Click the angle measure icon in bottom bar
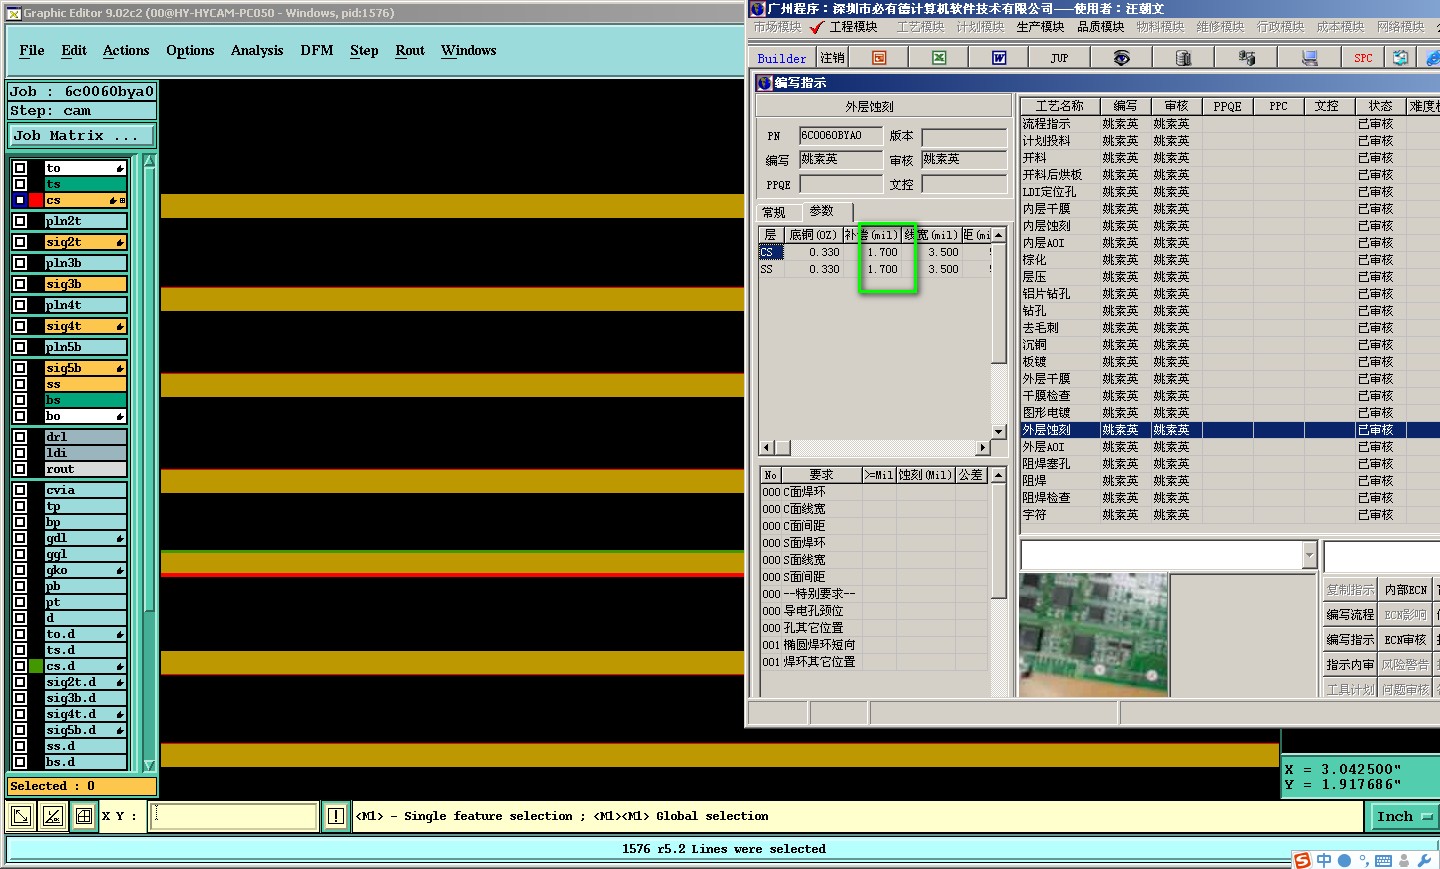The width and height of the screenshot is (1440, 869). coord(53,816)
